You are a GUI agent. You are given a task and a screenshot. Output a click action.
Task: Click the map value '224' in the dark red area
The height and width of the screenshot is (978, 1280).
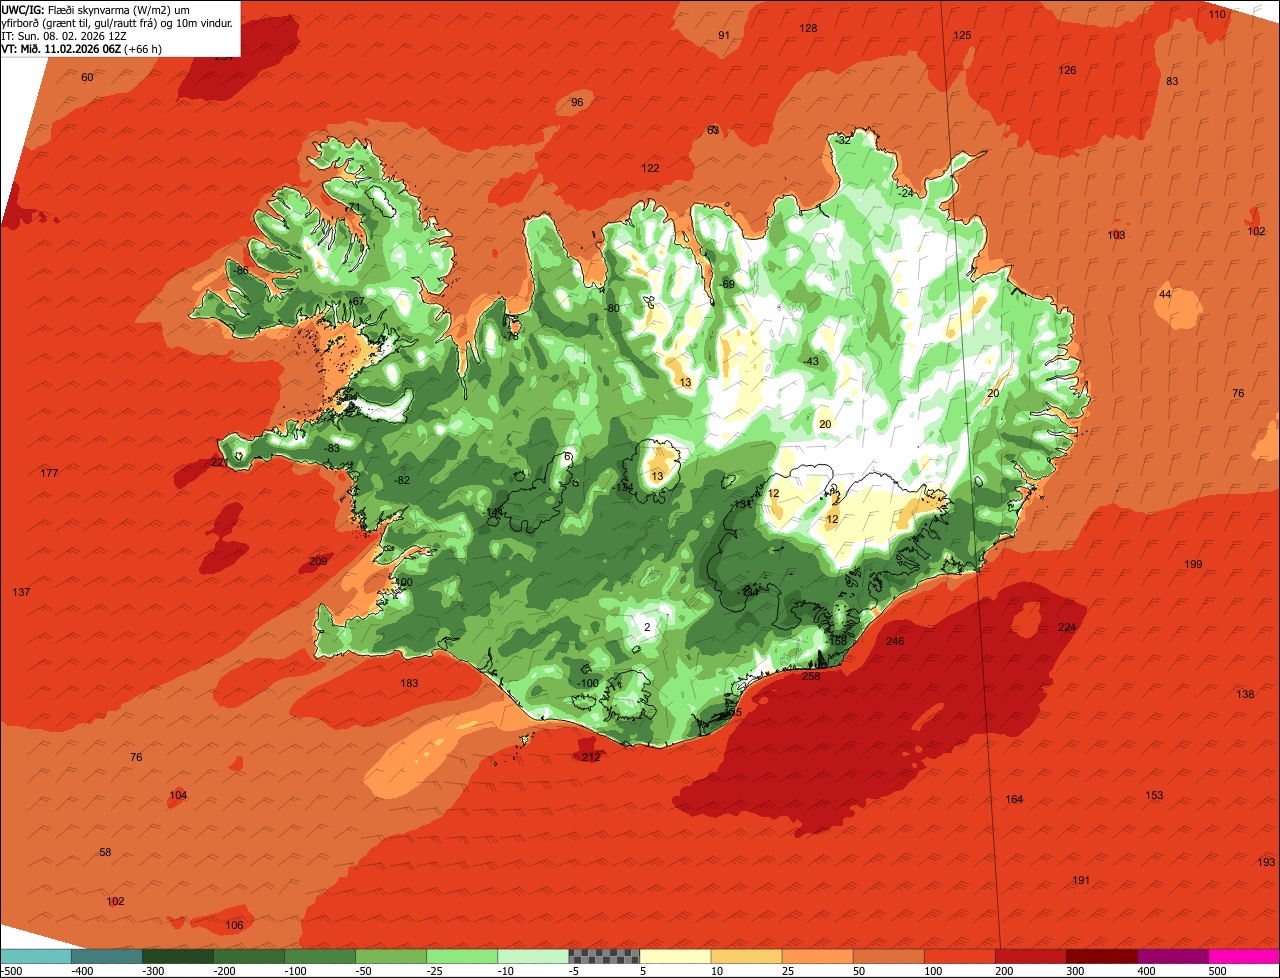[1067, 628]
